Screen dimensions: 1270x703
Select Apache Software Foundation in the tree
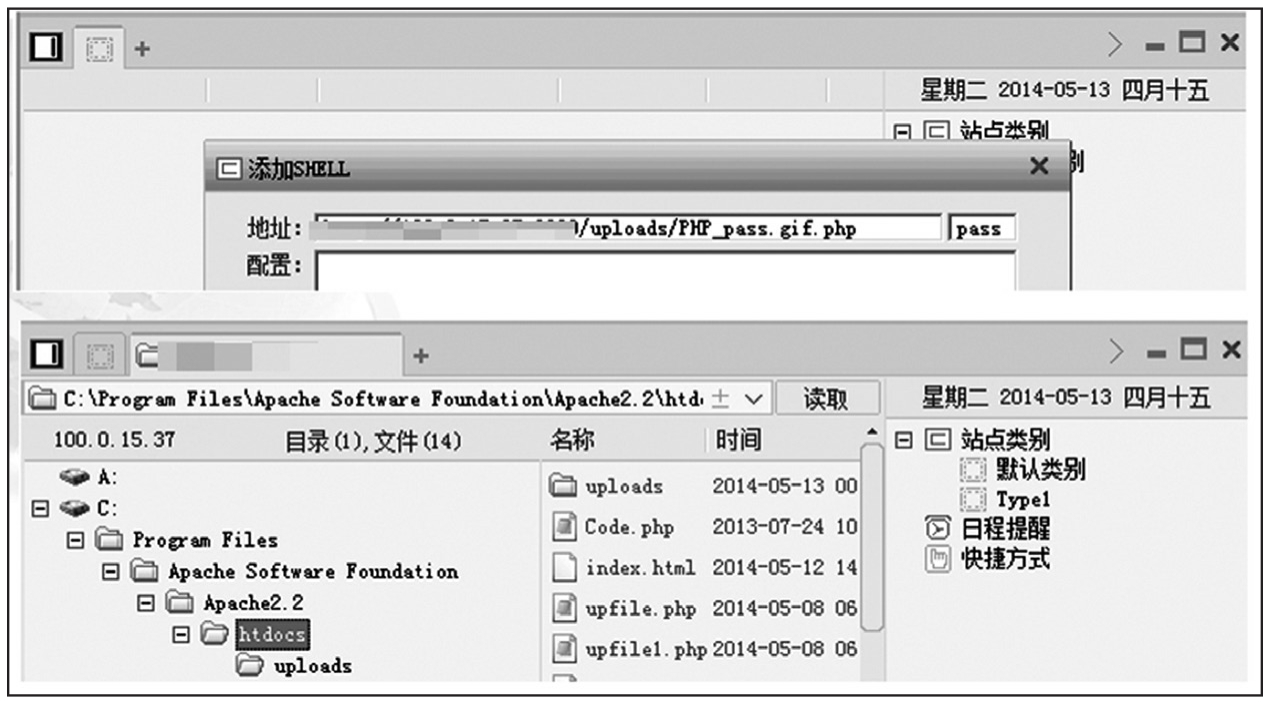313,572
